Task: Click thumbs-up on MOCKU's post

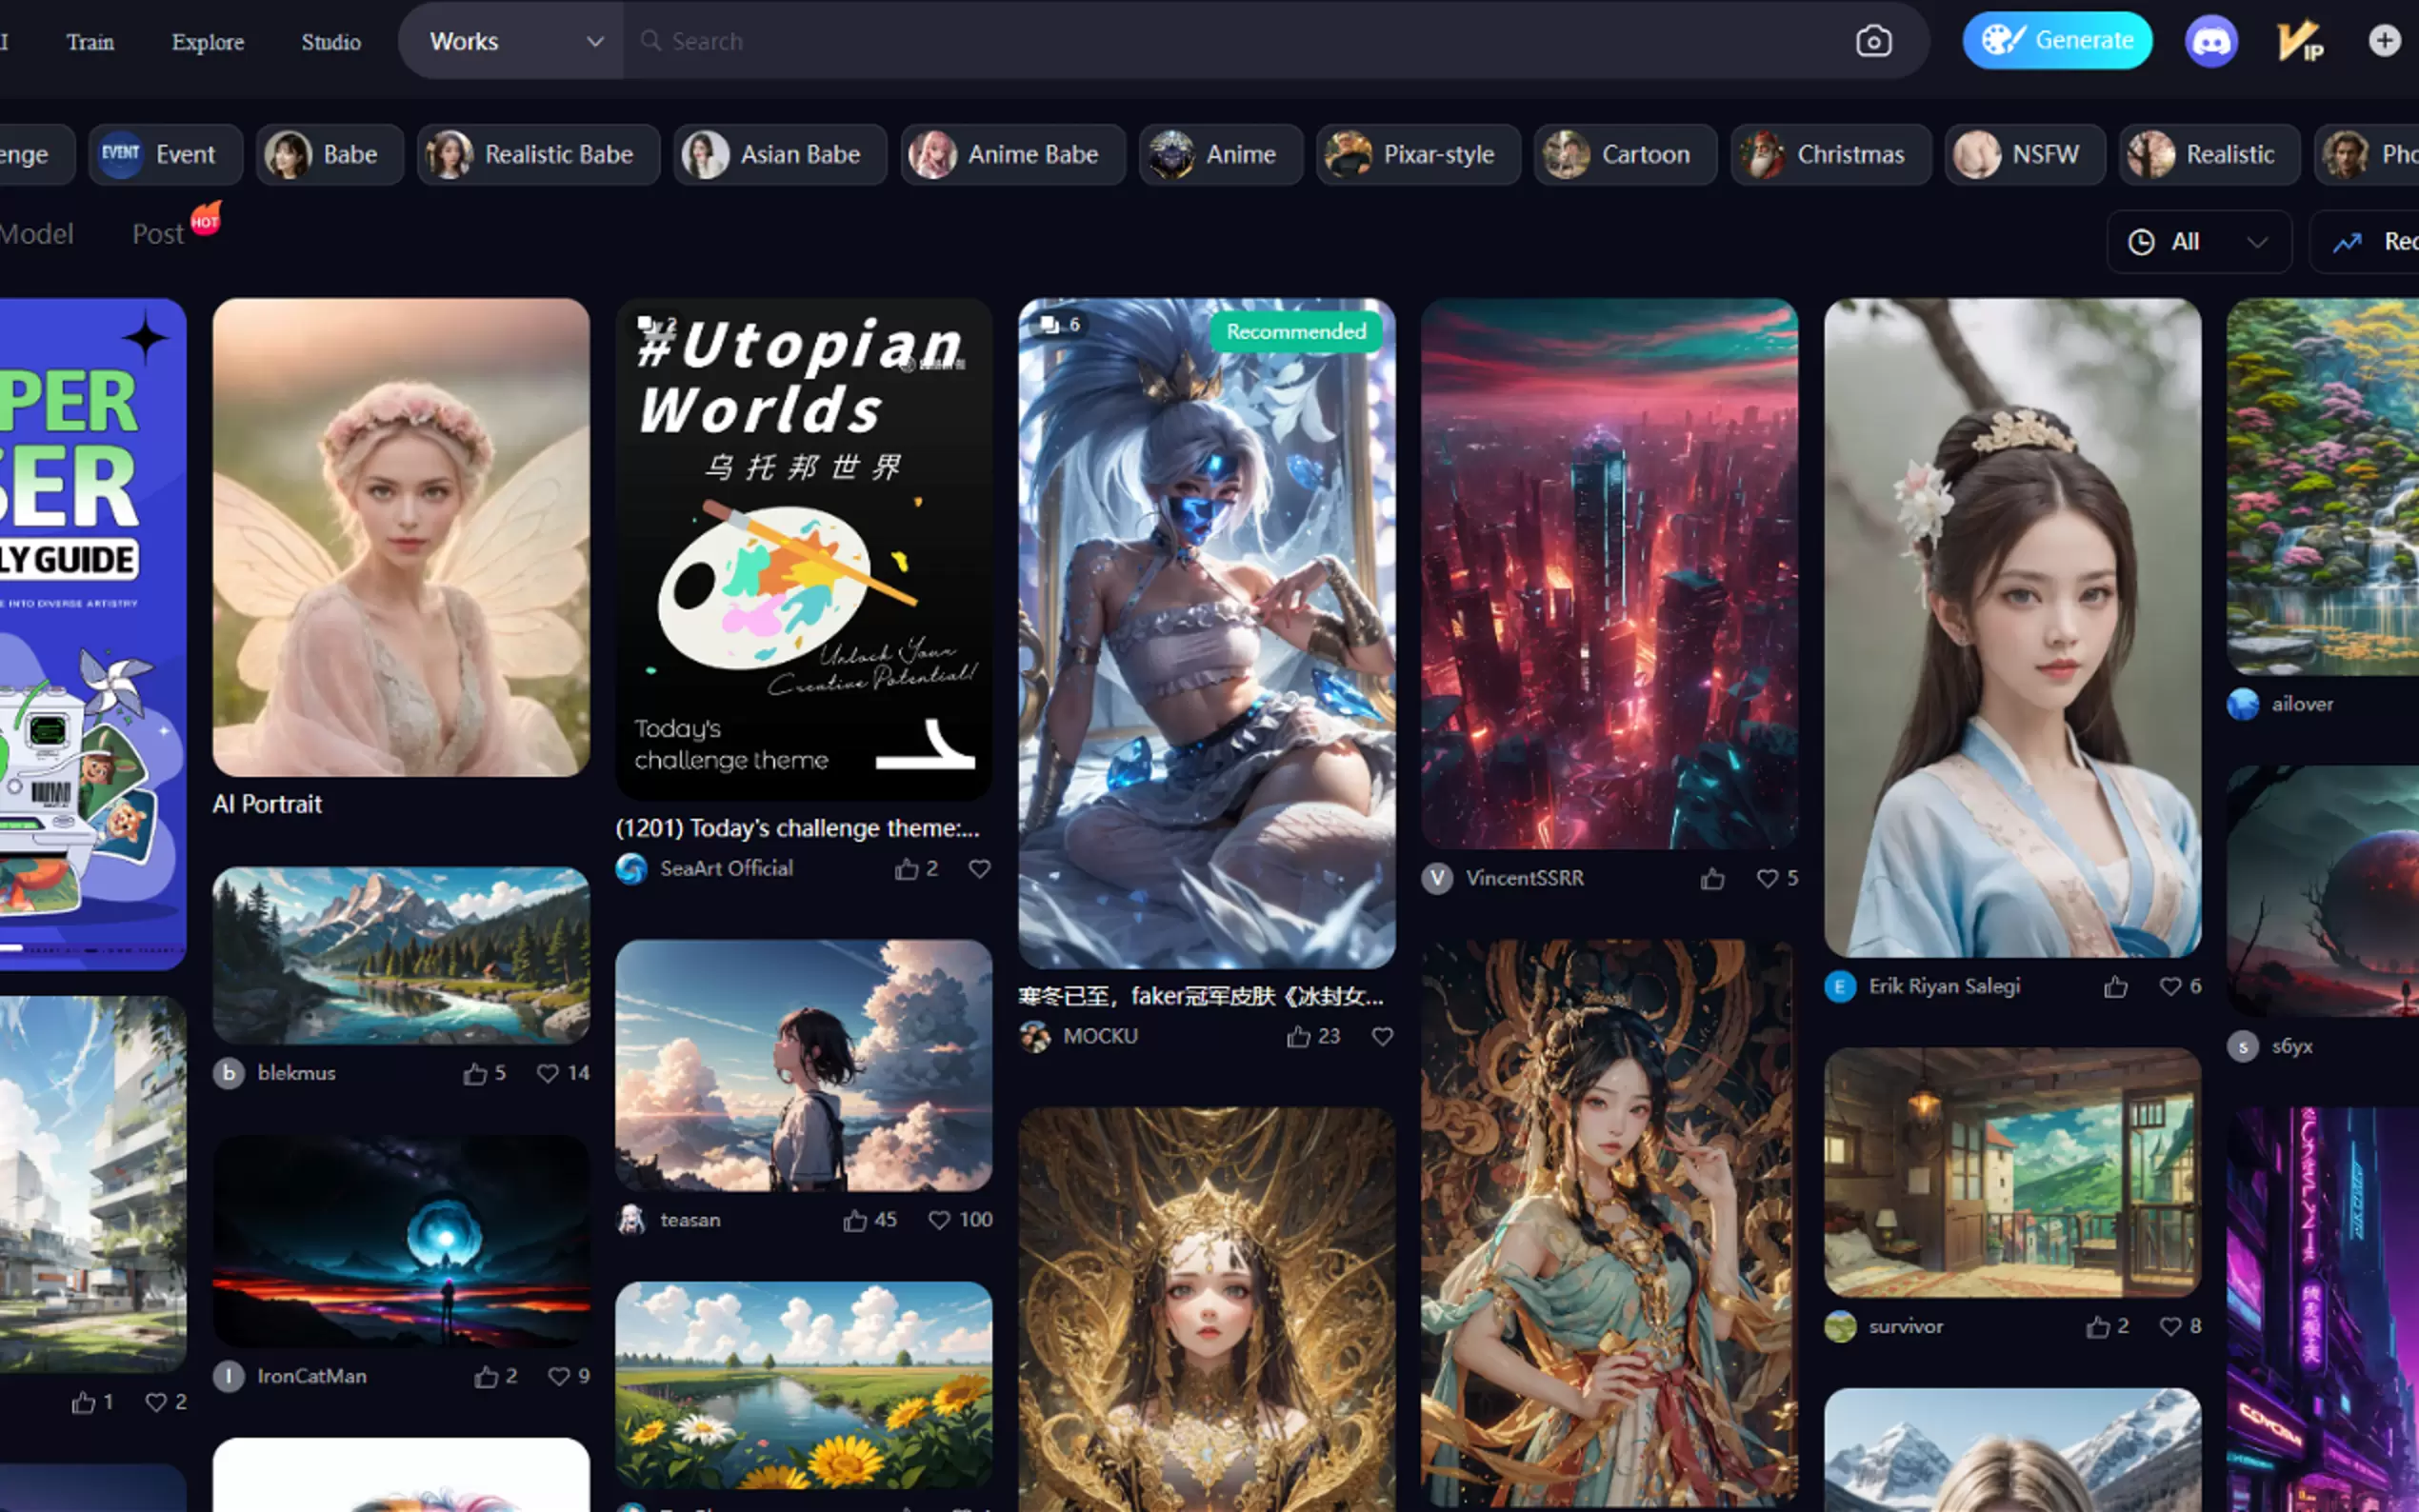Action: tap(1298, 1037)
